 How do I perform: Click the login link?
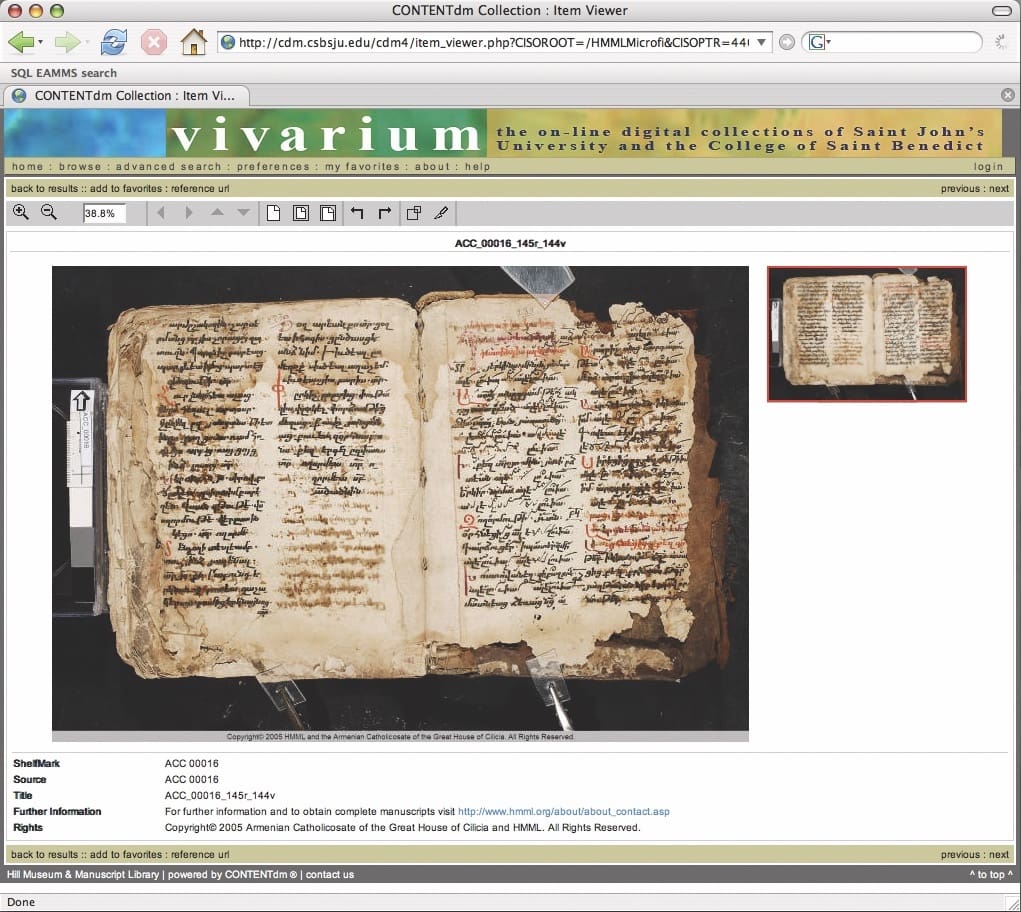pos(988,167)
